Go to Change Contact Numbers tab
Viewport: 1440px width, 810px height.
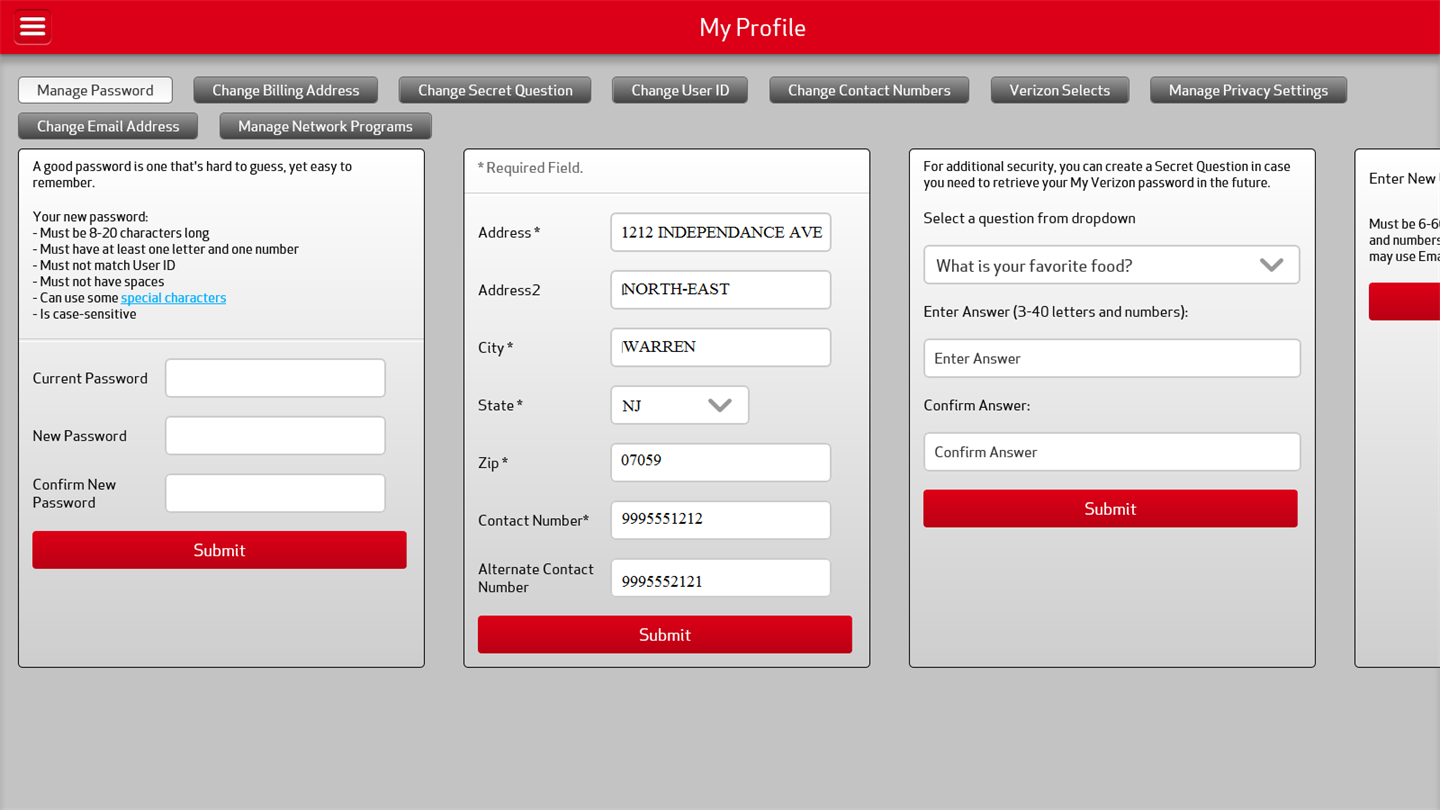(x=869, y=90)
